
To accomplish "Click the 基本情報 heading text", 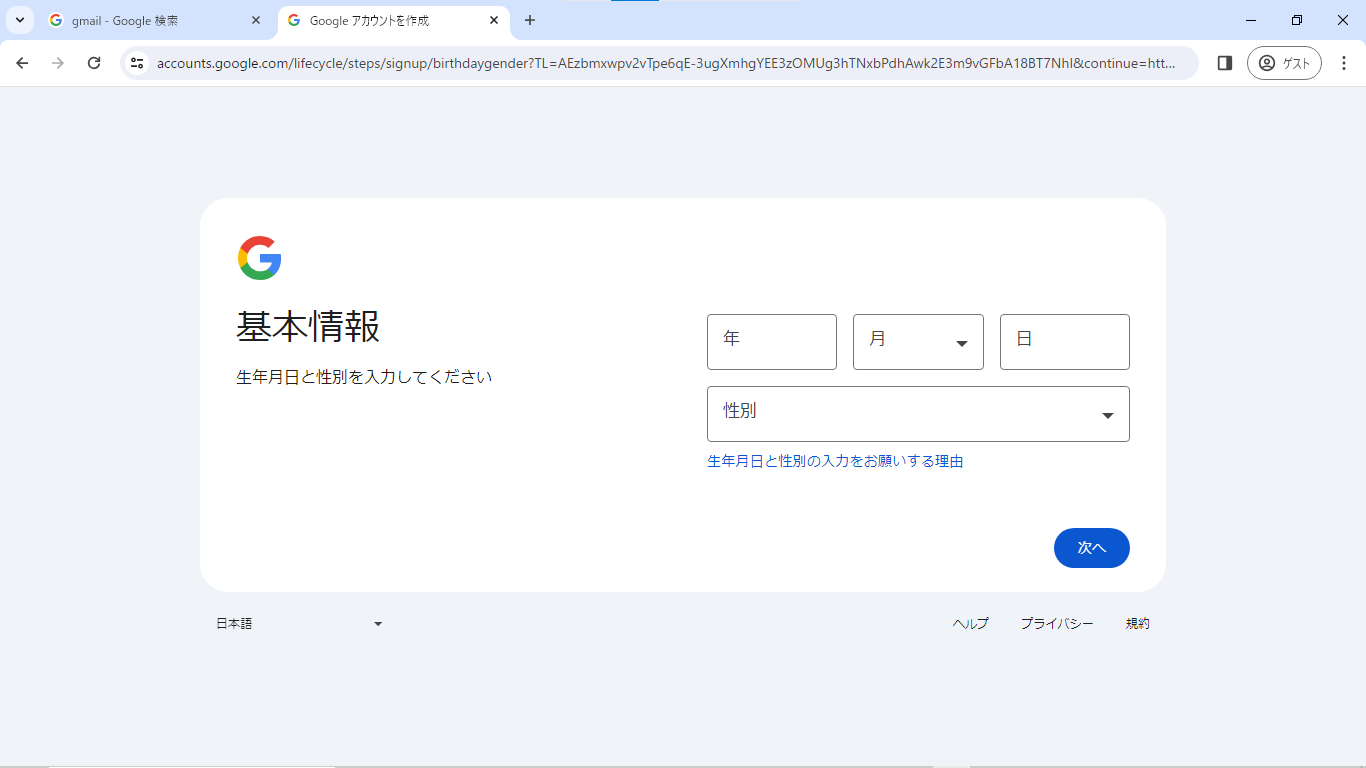I will point(308,327).
